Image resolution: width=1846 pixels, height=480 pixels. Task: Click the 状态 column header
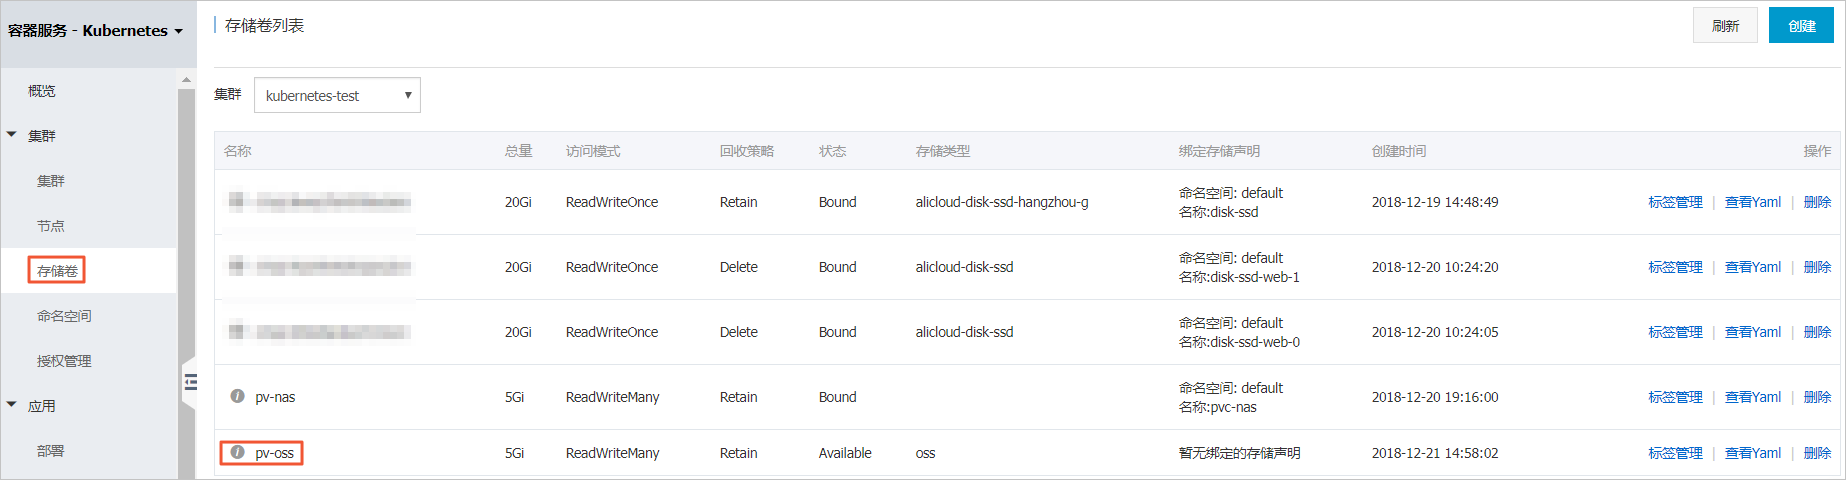coord(833,151)
